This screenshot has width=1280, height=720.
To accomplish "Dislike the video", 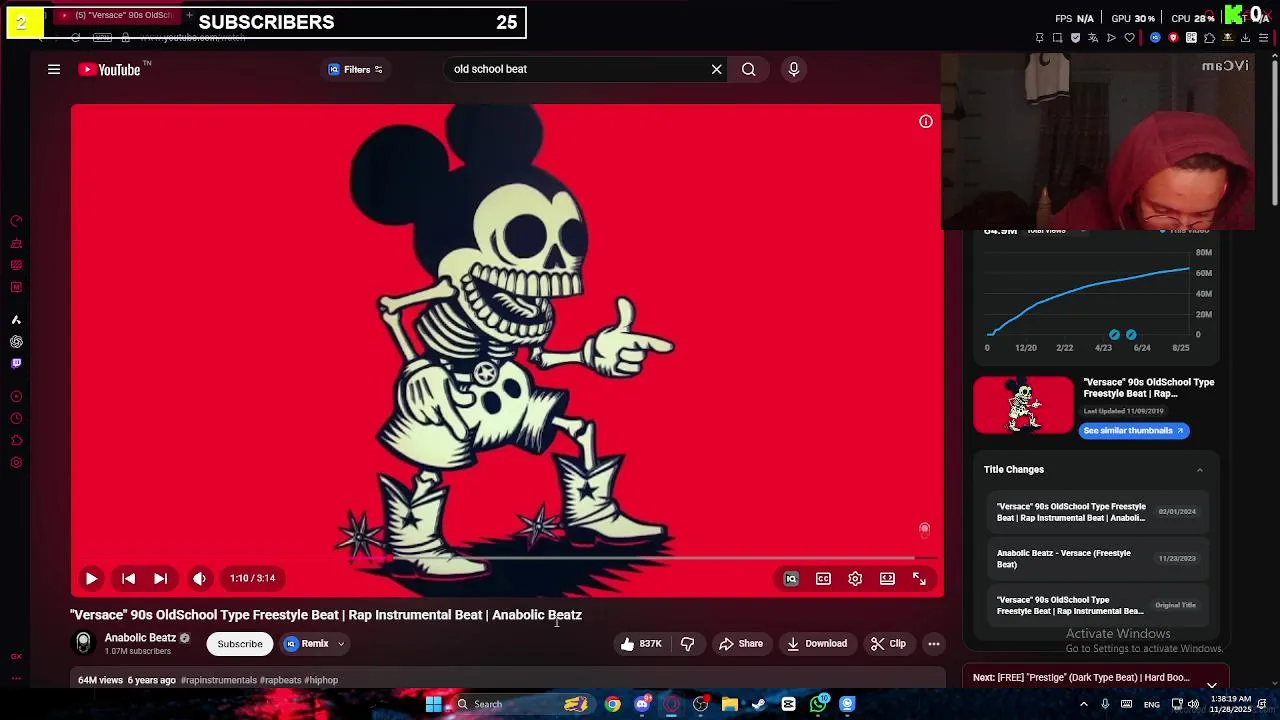I will click(687, 644).
